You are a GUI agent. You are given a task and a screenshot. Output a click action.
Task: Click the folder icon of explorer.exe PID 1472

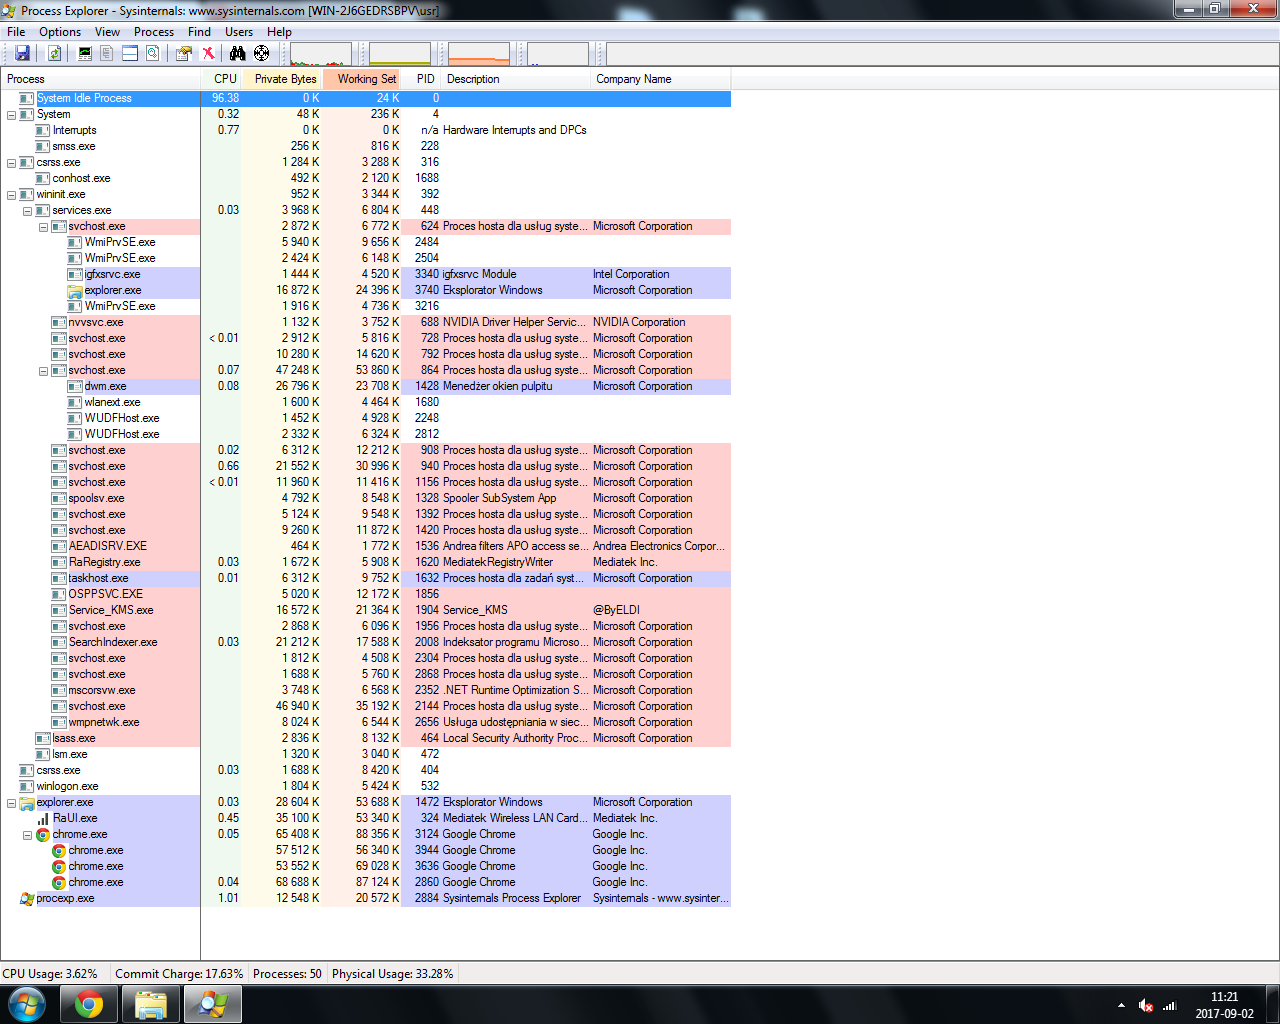(x=27, y=802)
